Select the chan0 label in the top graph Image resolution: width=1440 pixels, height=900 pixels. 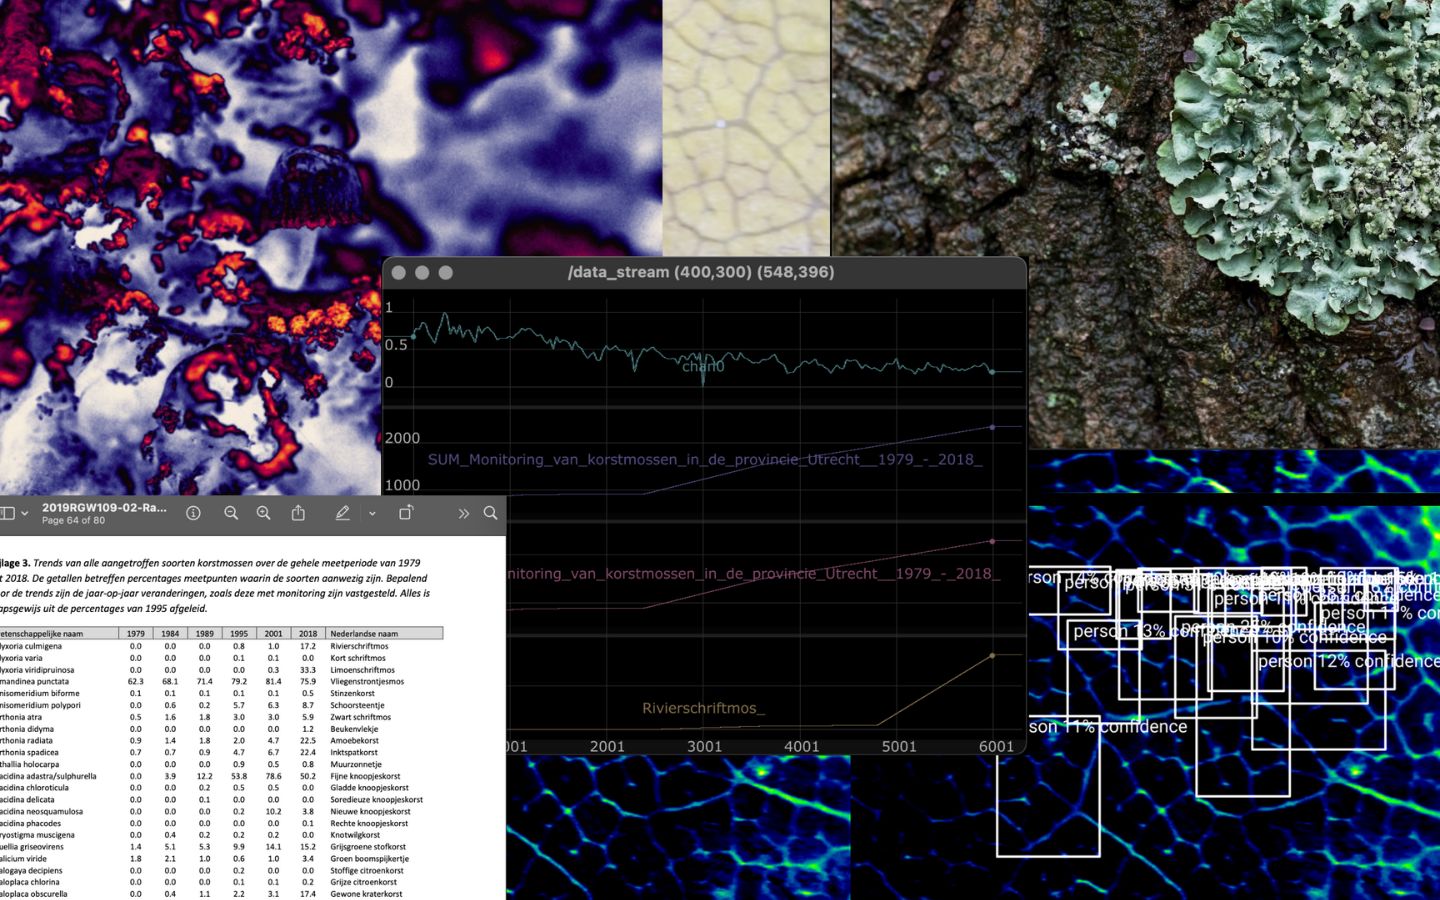pyautogui.click(x=703, y=366)
